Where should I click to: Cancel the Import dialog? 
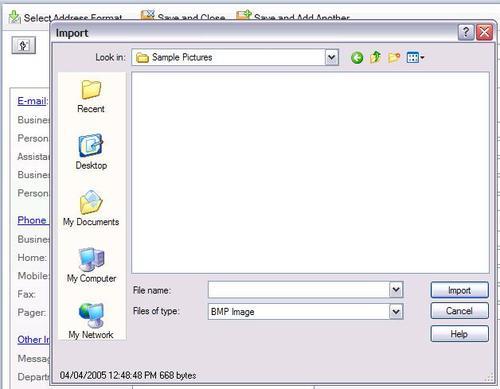460,311
